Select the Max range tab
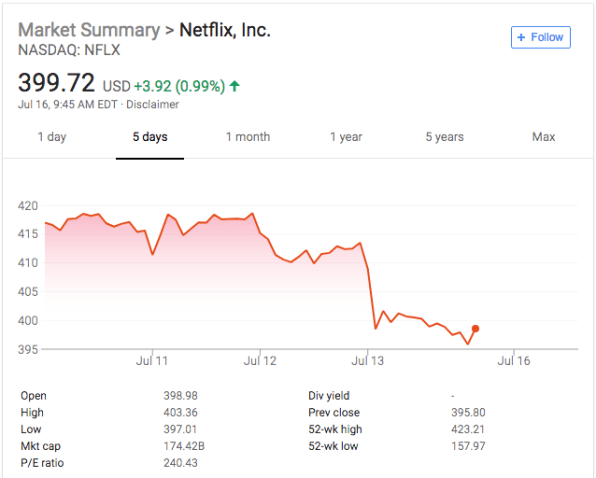This screenshot has height=478, width=596. (x=544, y=137)
